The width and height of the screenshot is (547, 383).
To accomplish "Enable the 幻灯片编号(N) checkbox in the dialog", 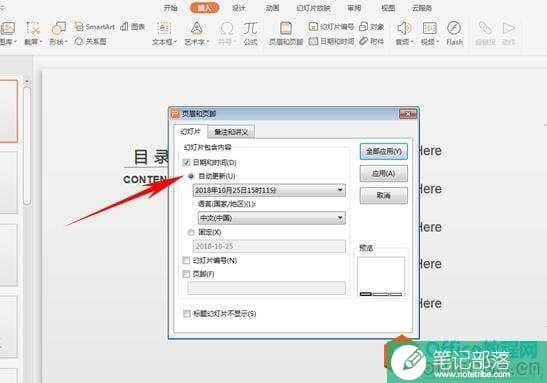I will [x=186, y=260].
